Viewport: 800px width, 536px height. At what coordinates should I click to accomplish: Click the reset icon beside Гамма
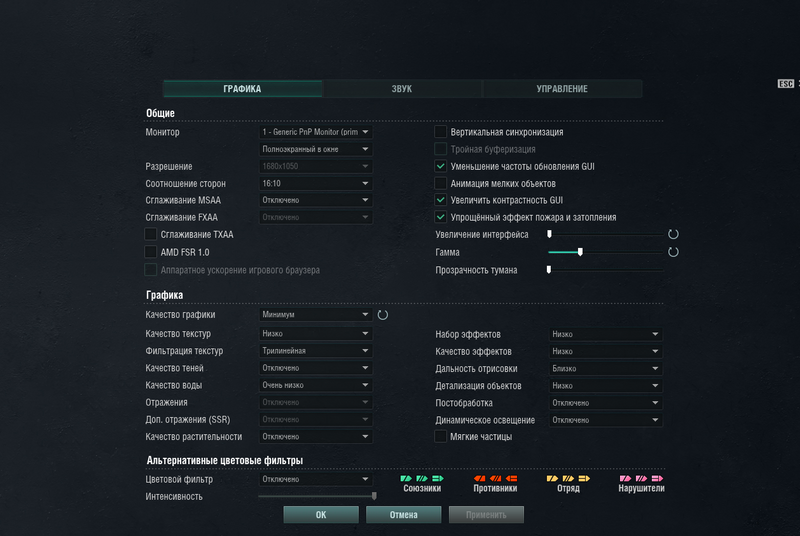673,252
